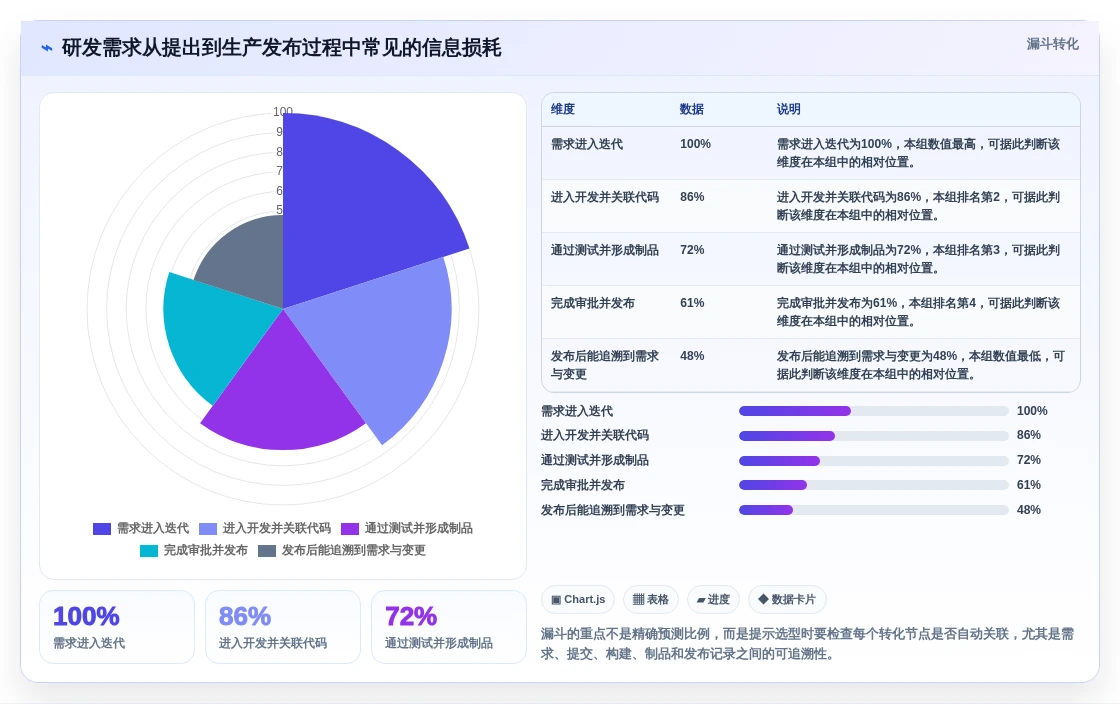Click the 说明 column header
The width and height of the screenshot is (1120, 704).
[x=789, y=109]
